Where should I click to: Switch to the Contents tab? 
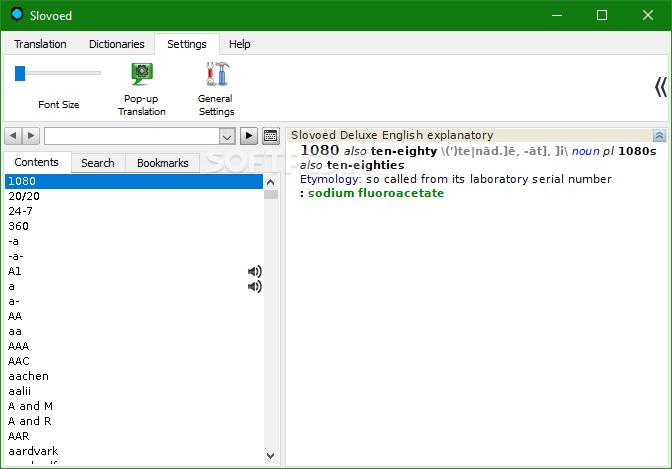click(x=36, y=162)
